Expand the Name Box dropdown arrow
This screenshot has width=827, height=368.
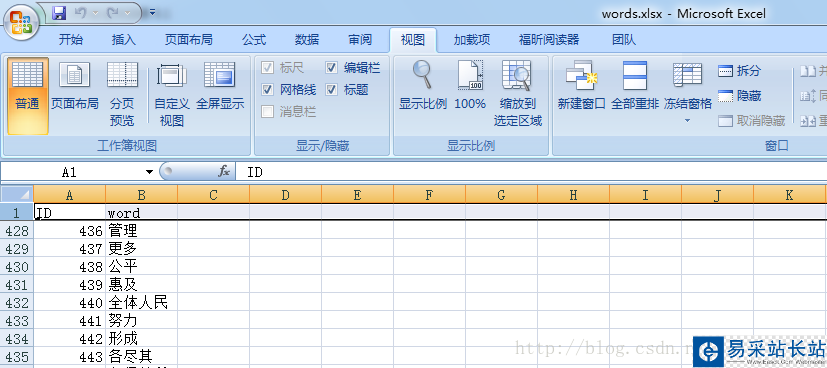point(149,172)
